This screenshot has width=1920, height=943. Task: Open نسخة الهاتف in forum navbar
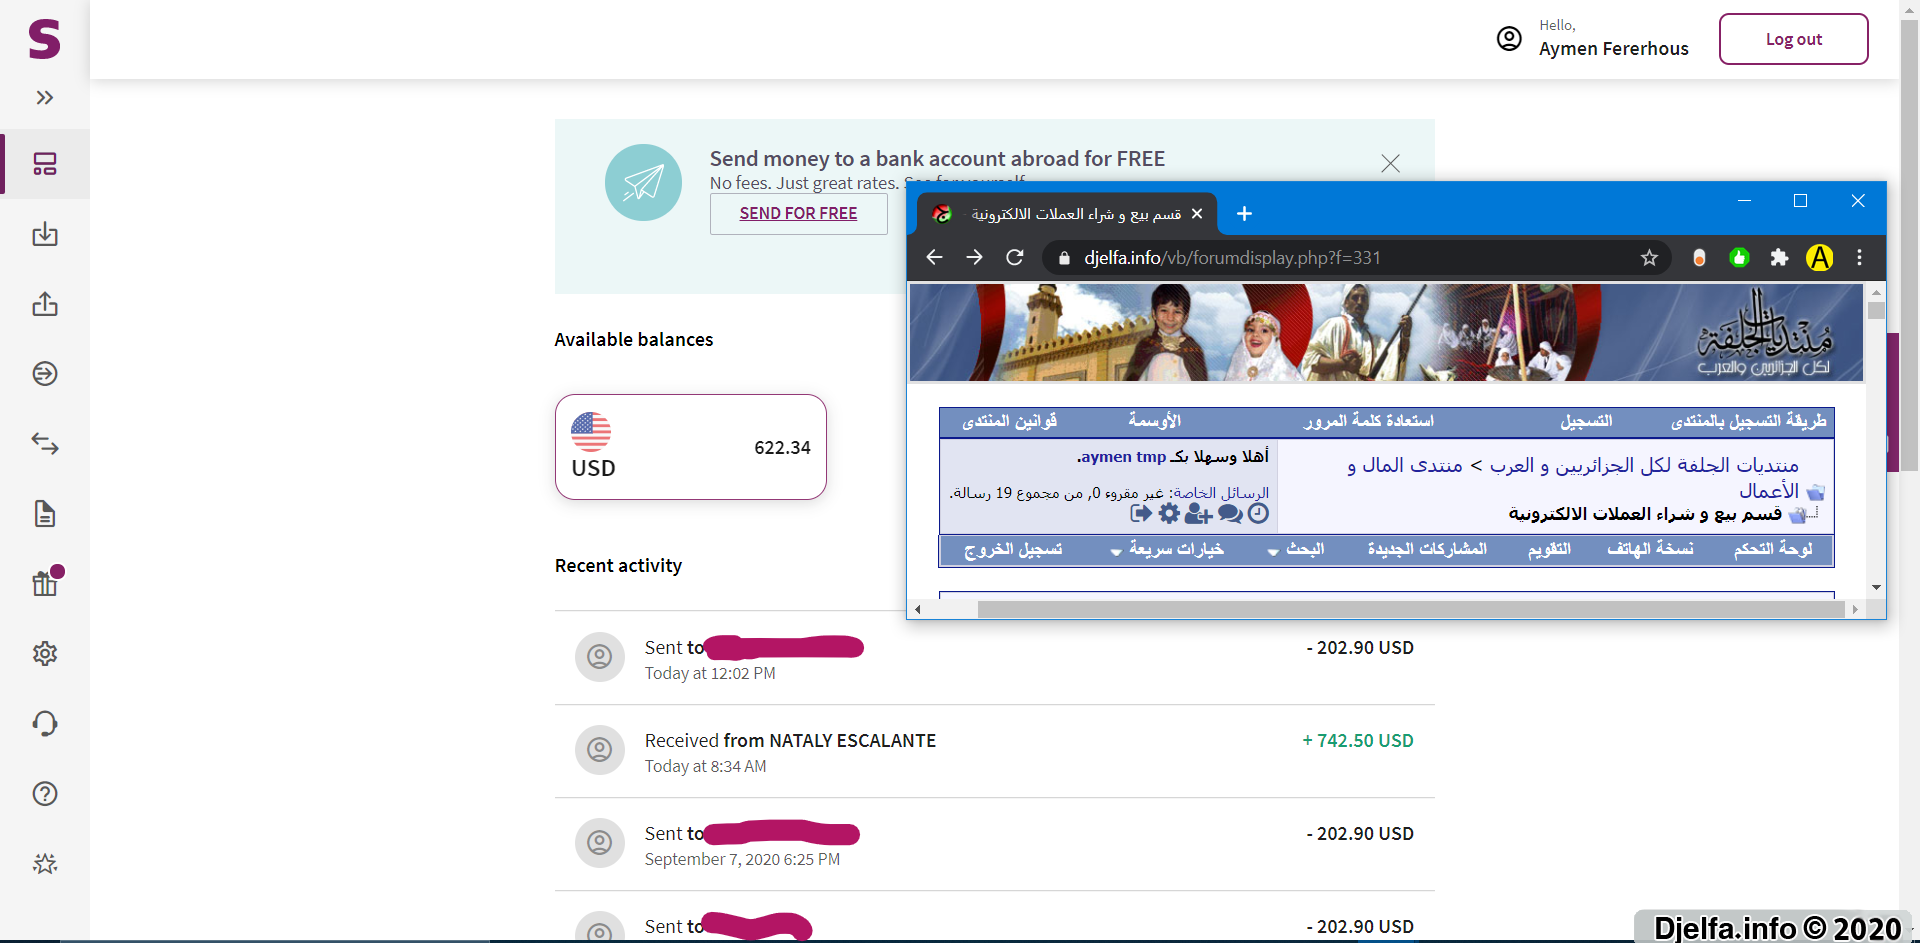pos(1650,549)
